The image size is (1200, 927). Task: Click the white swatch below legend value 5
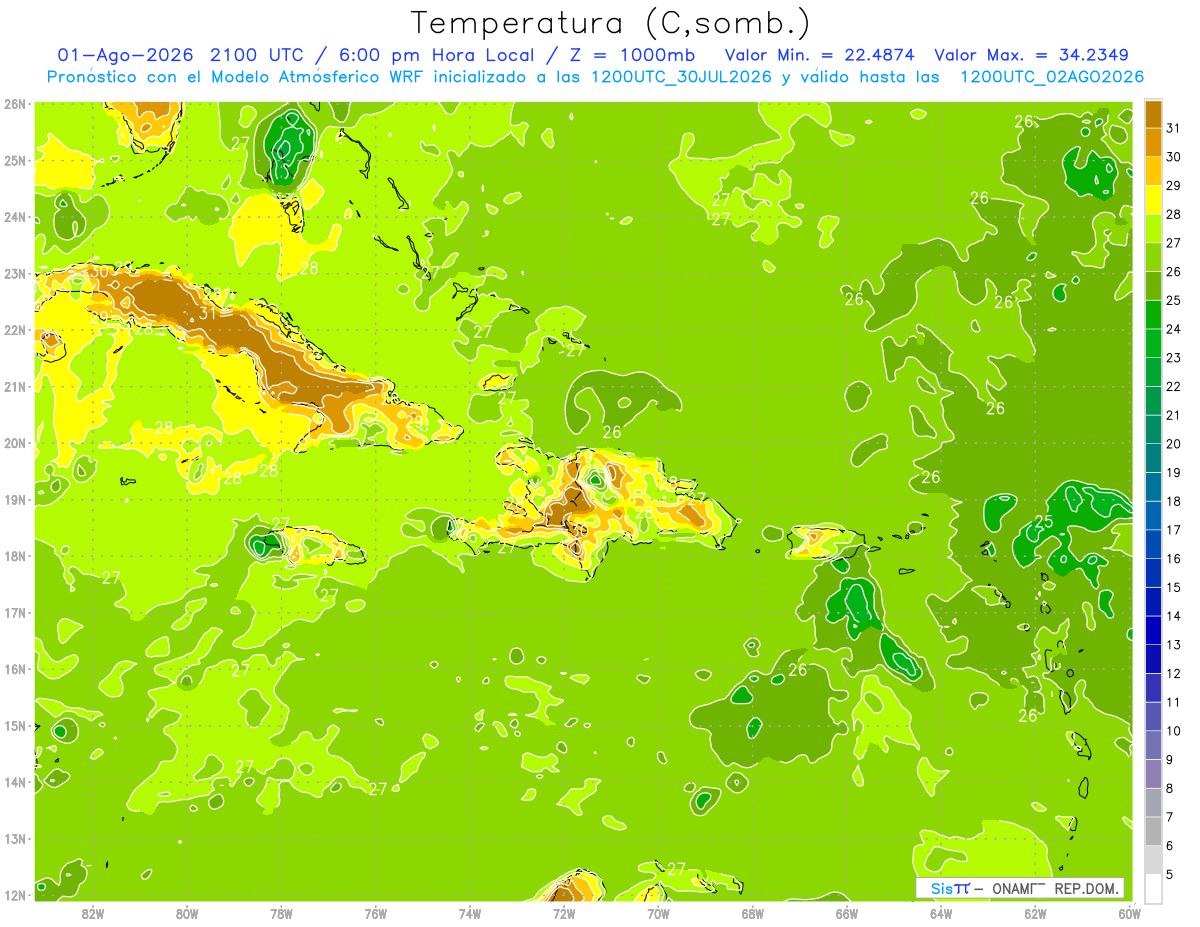coord(1154,889)
